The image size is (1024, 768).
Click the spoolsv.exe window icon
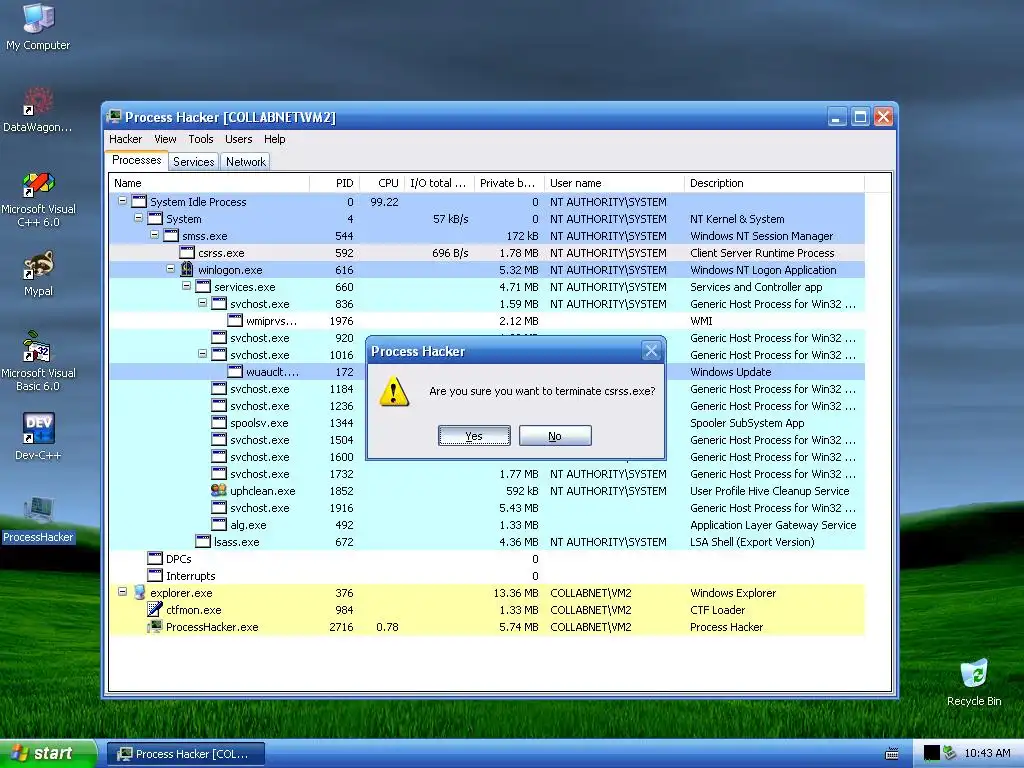(x=219, y=423)
